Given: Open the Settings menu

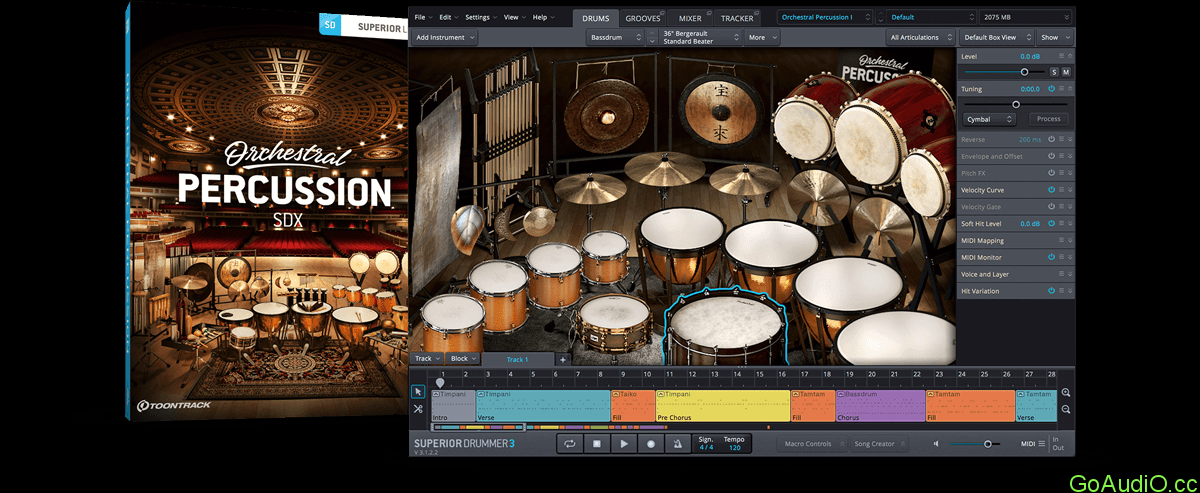Looking at the screenshot, I should pos(480,18).
